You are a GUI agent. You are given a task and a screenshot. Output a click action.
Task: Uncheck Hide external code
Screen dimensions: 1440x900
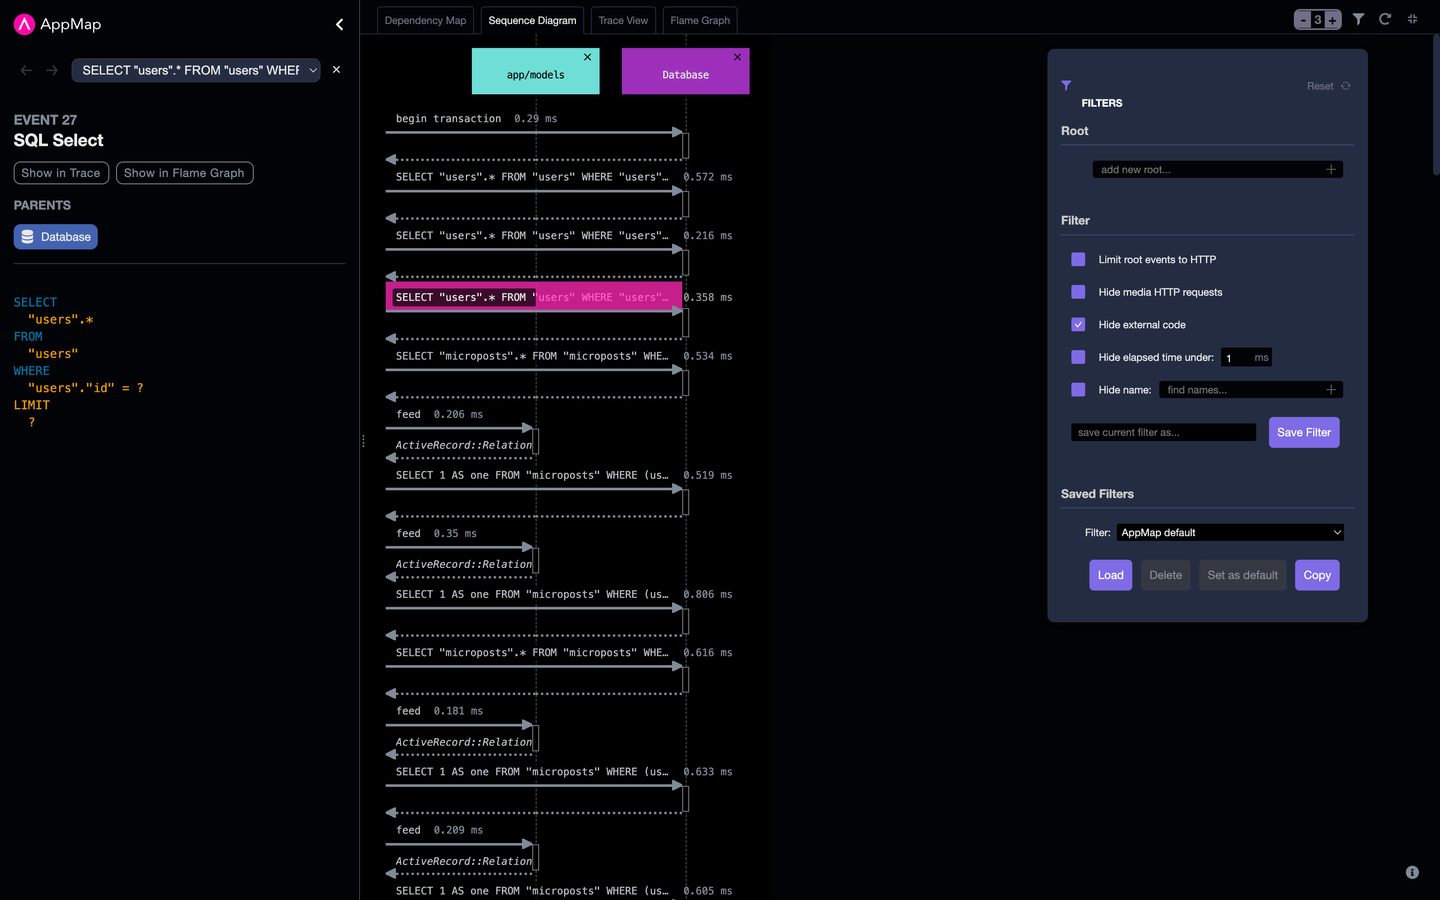click(1078, 324)
